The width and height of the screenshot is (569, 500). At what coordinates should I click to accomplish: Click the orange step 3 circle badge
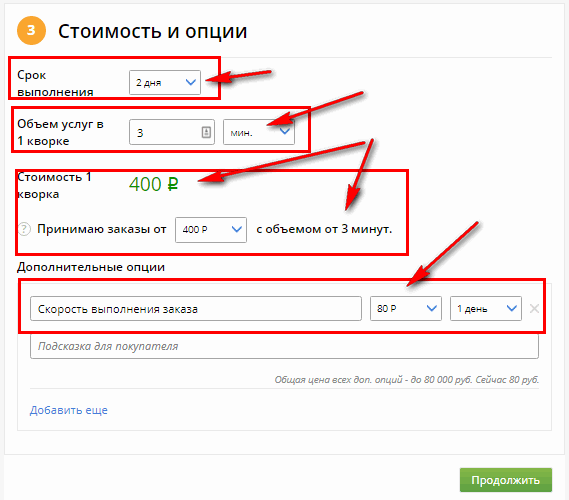(31, 30)
